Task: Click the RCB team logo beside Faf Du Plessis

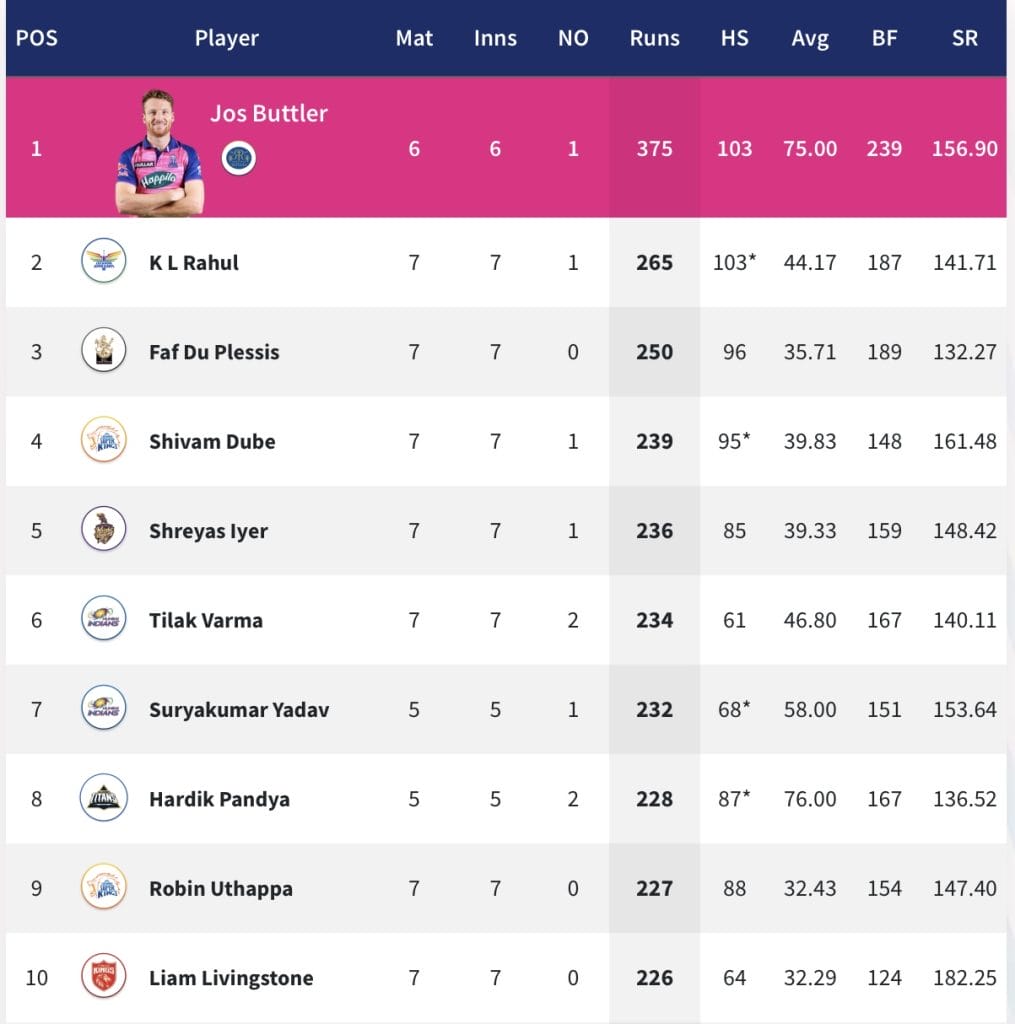Action: 104,351
